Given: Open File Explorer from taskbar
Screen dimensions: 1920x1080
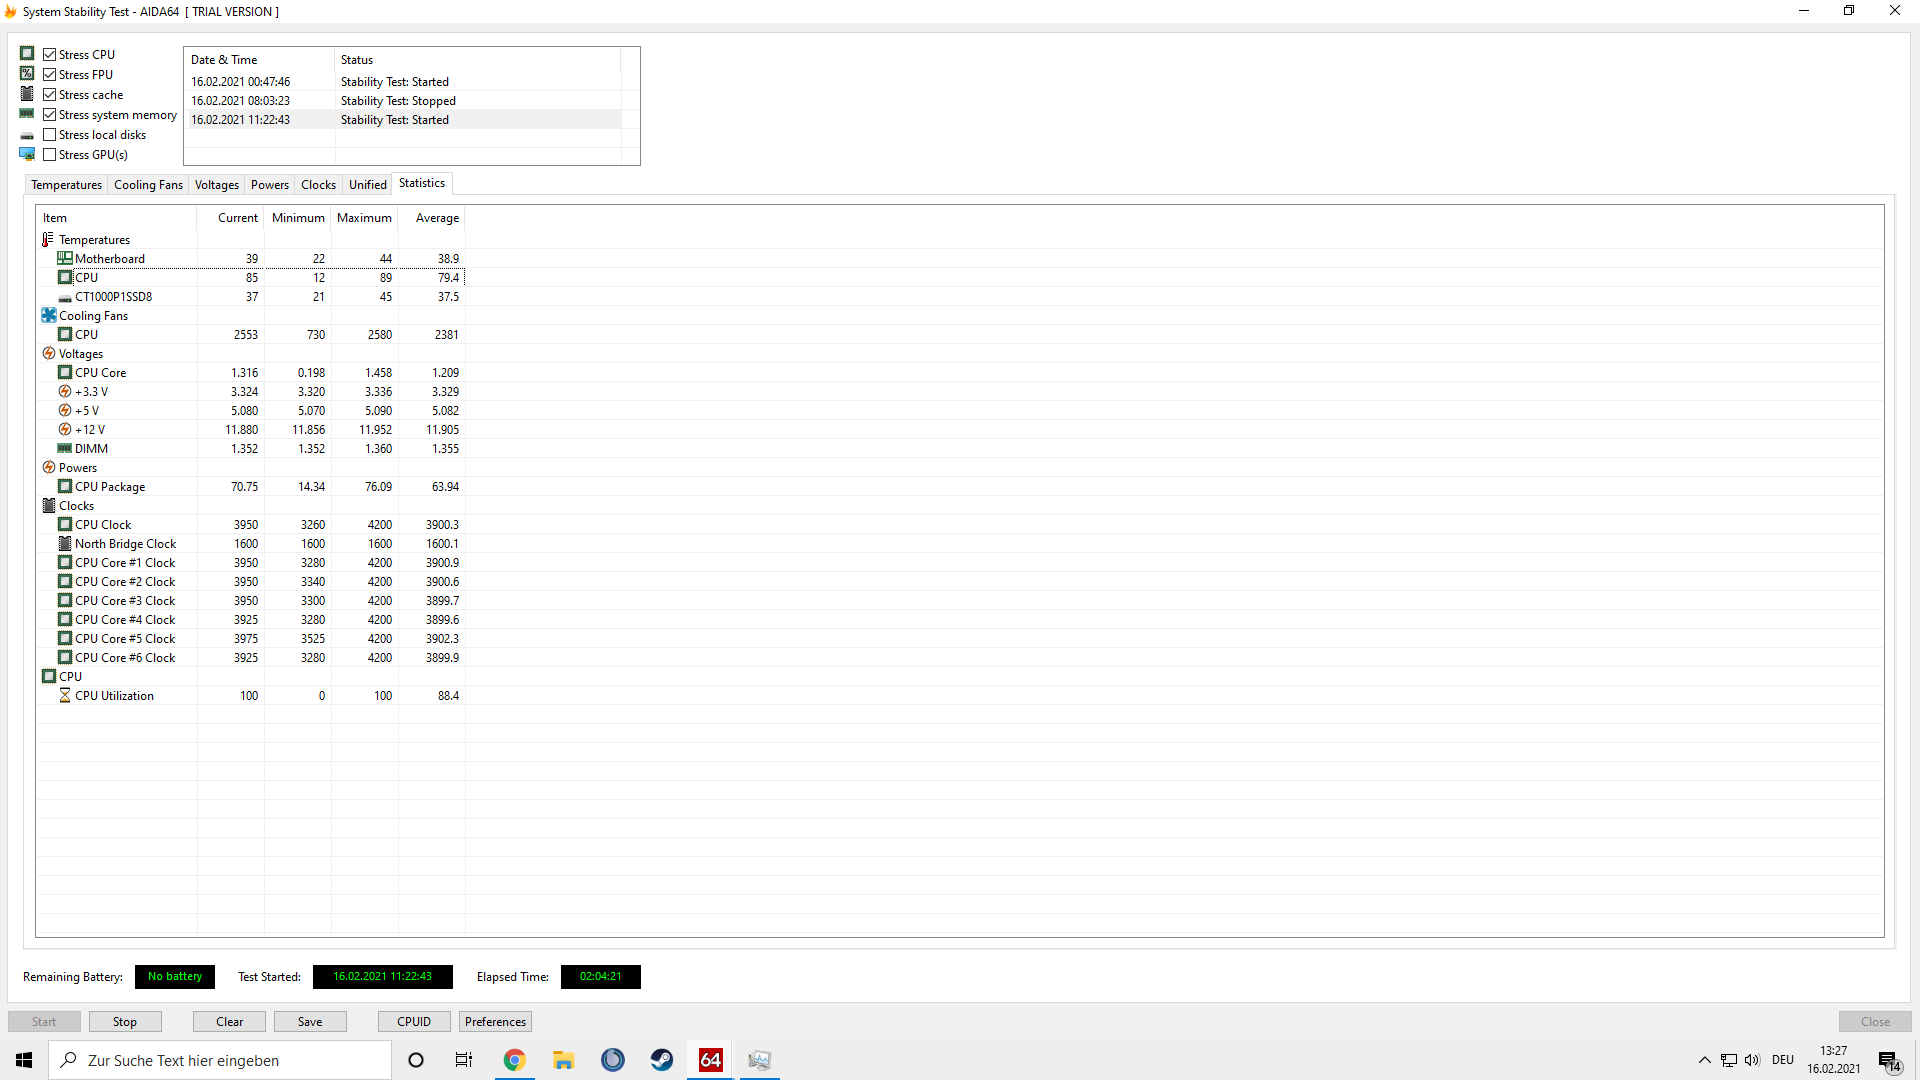Looking at the screenshot, I should (563, 1060).
